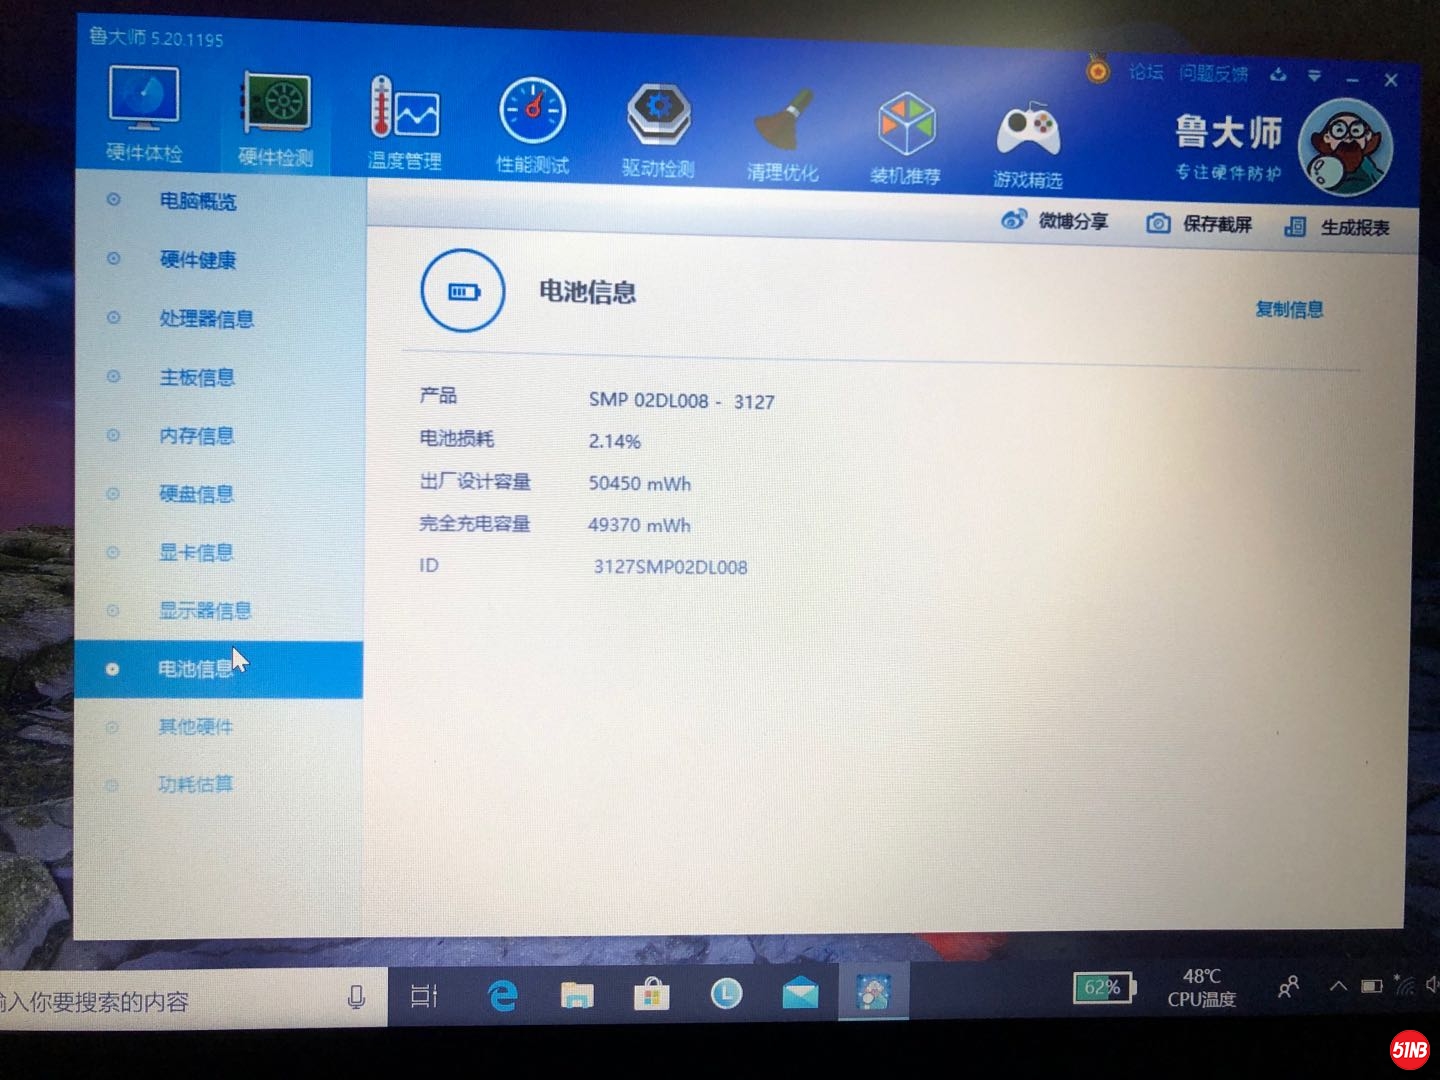Click the ID value 3127SMP02DL008

pyautogui.click(x=671, y=567)
